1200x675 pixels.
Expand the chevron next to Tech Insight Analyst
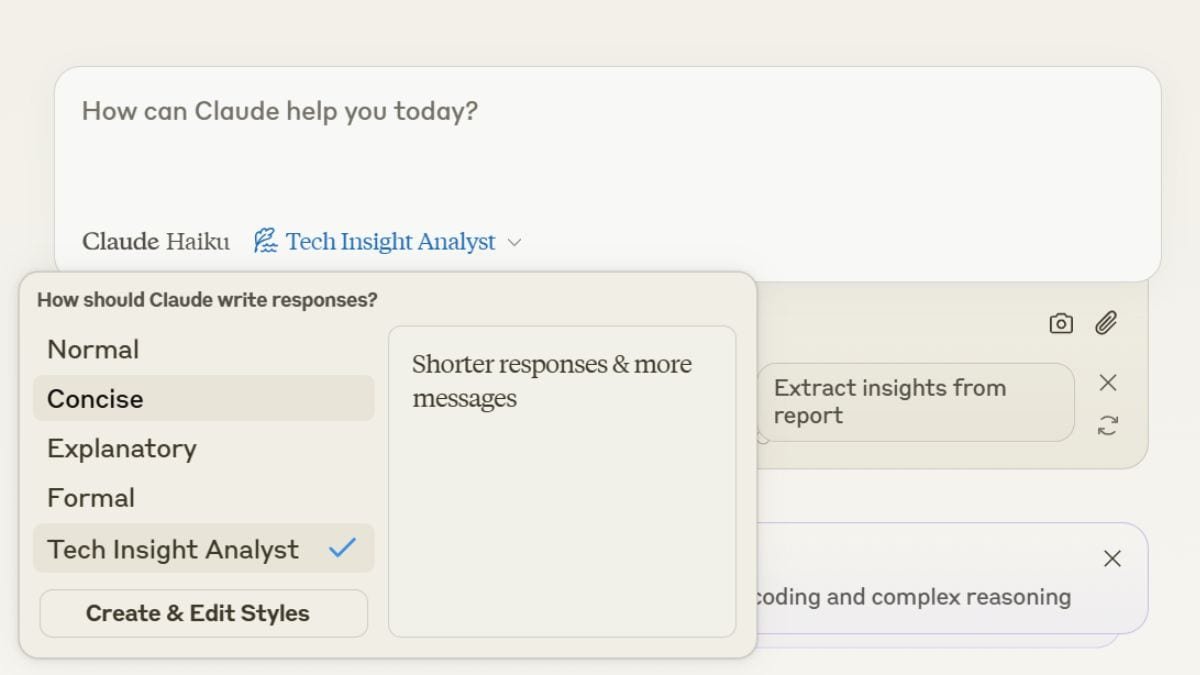[x=514, y=242]
